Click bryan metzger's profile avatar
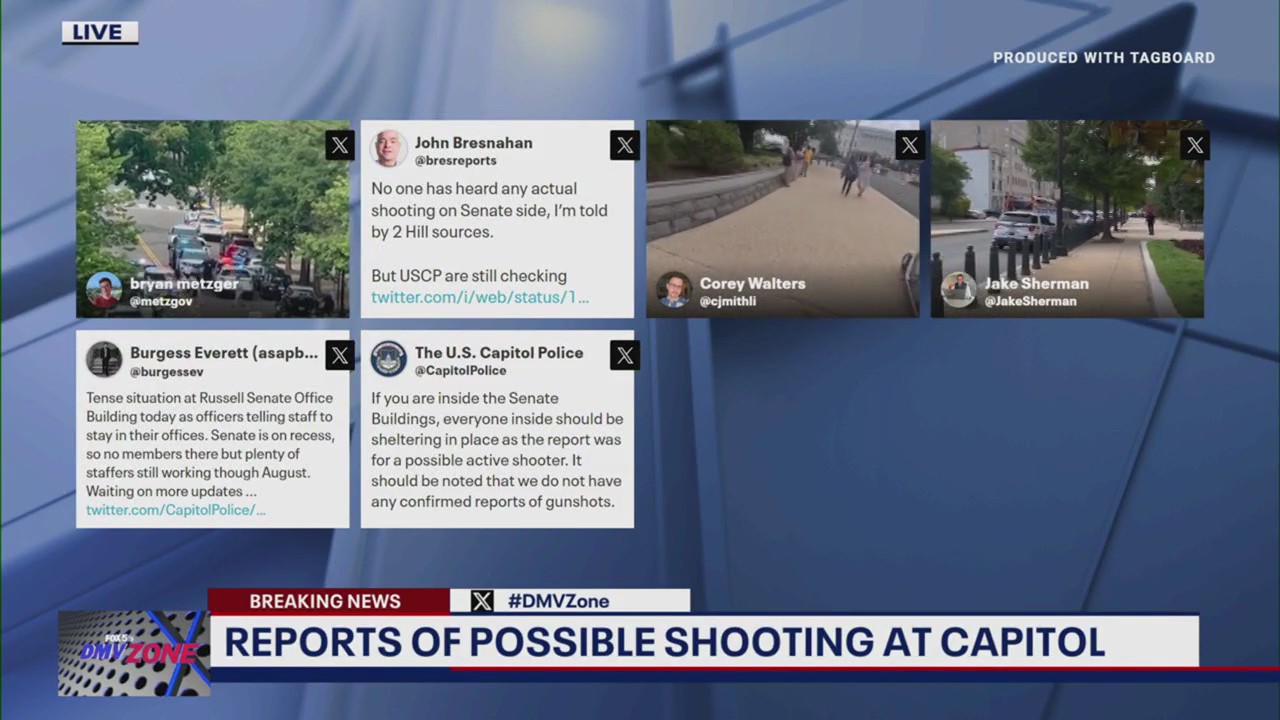Image resolution: width=1280 pixels, height=720 pixels. pos(104,291)
